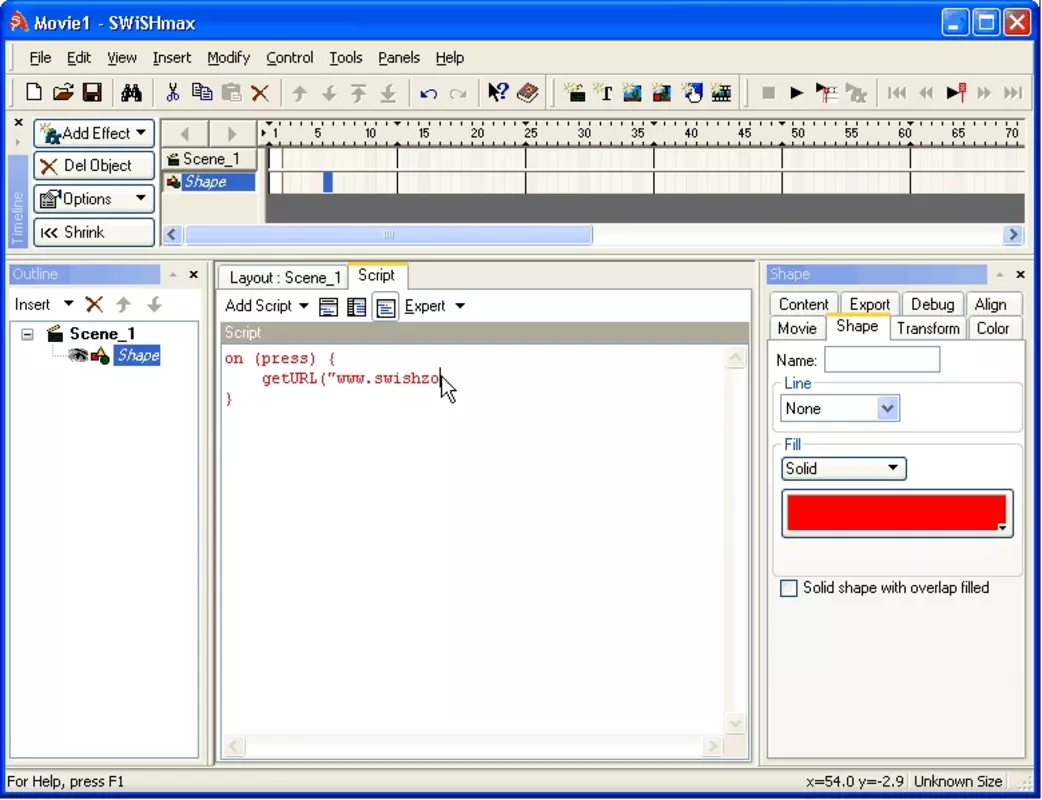Close the Outline panel

point(193,274)
